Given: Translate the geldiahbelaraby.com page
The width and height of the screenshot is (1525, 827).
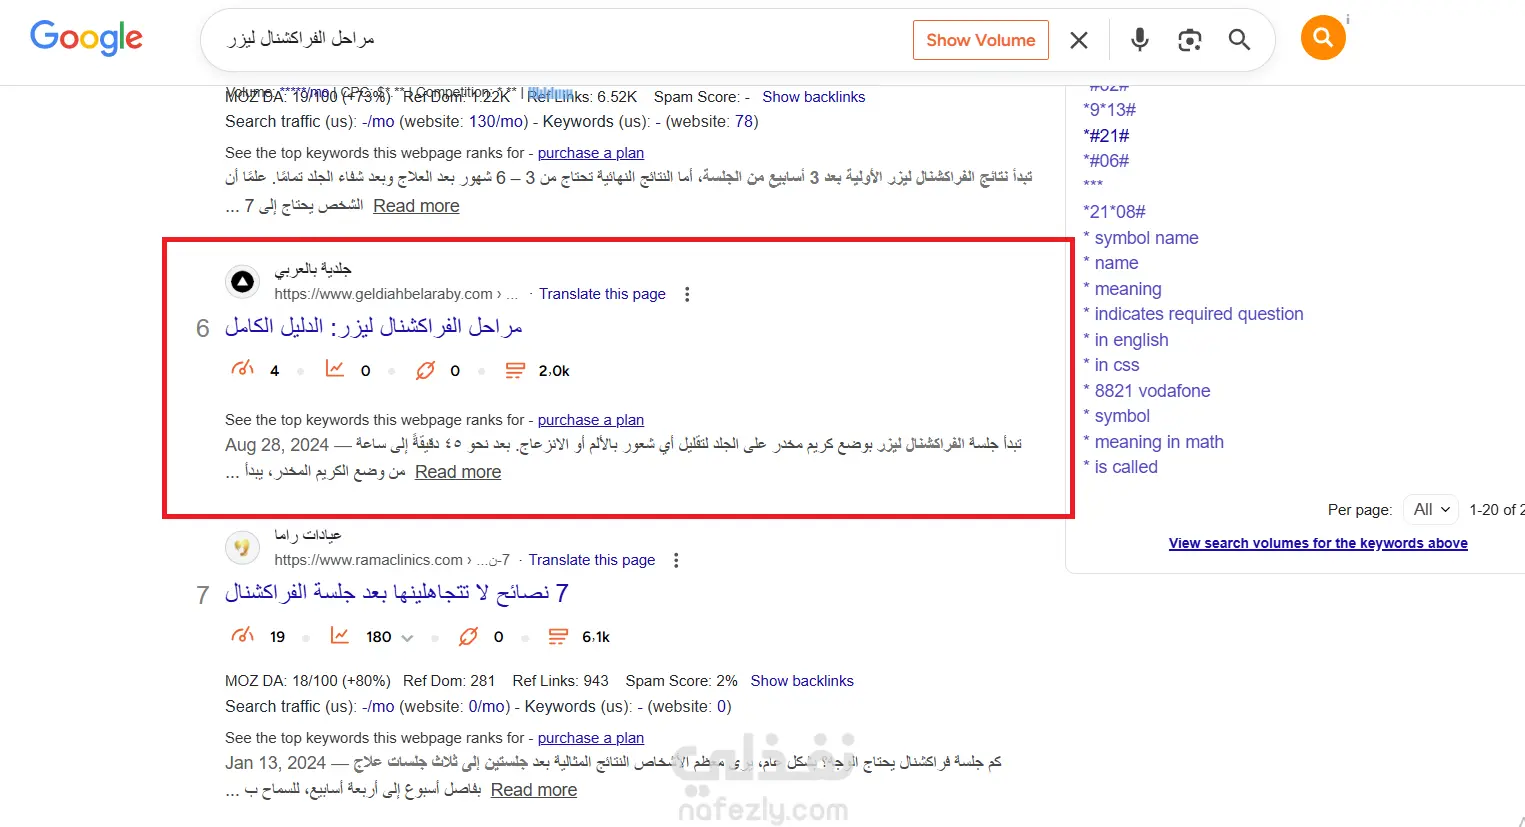Looking at the screenshot, I should 602,294.
